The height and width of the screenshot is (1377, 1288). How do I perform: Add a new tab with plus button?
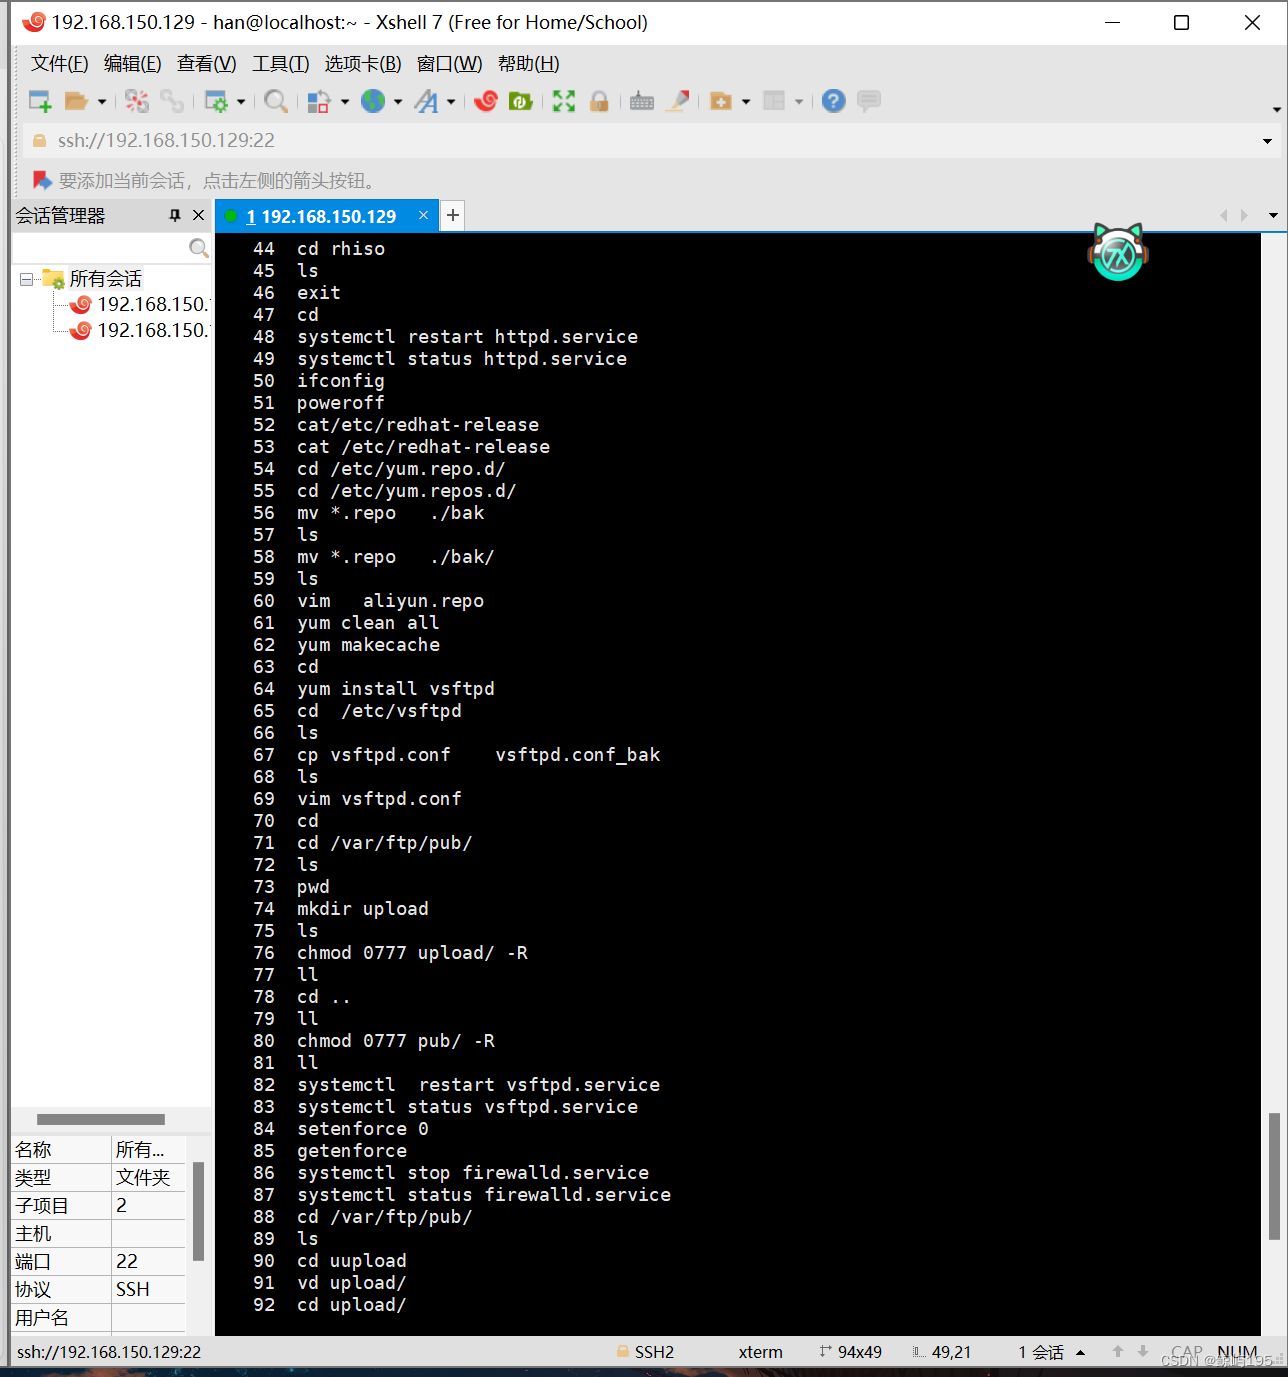[453, 216]
